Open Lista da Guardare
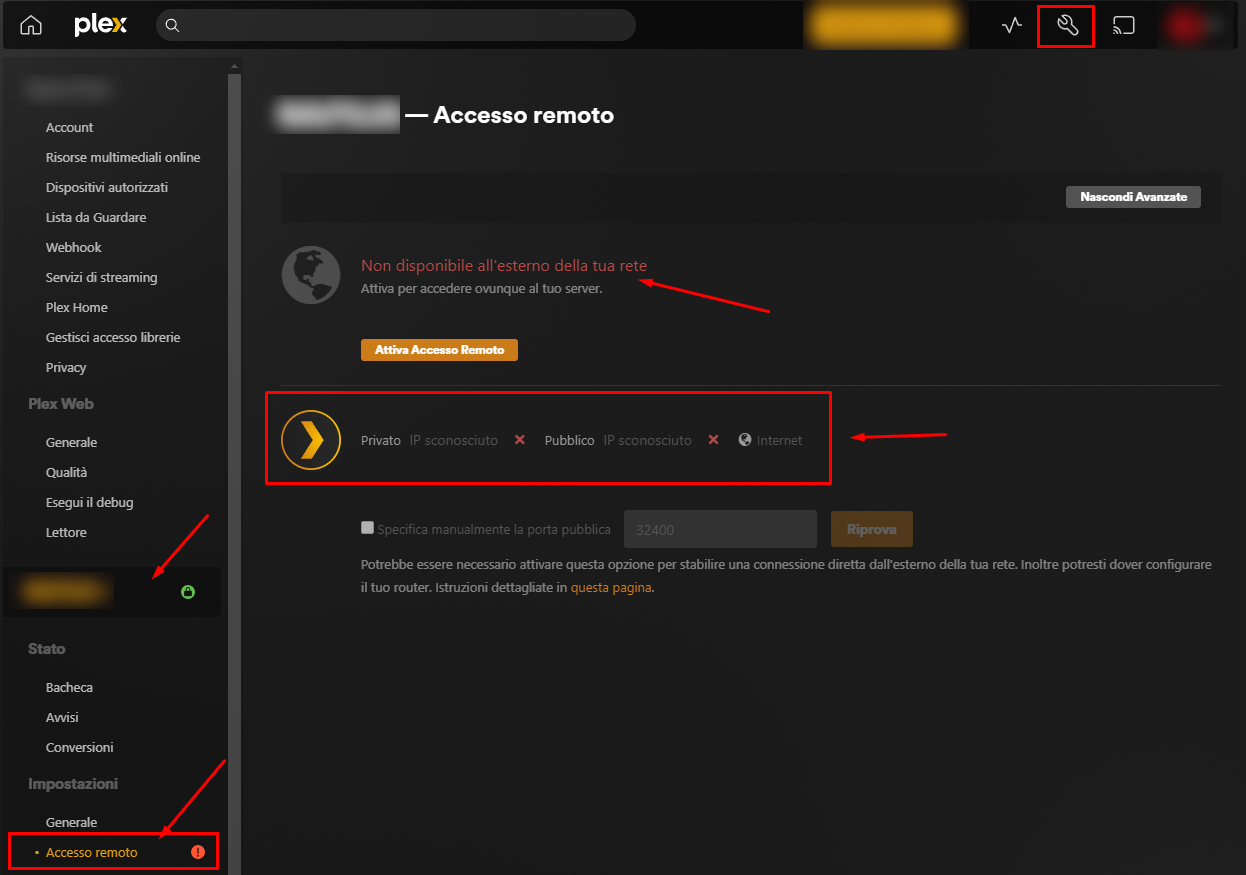Image resolution: width=1246 pixels, height=875 pixels. [96, 217]
